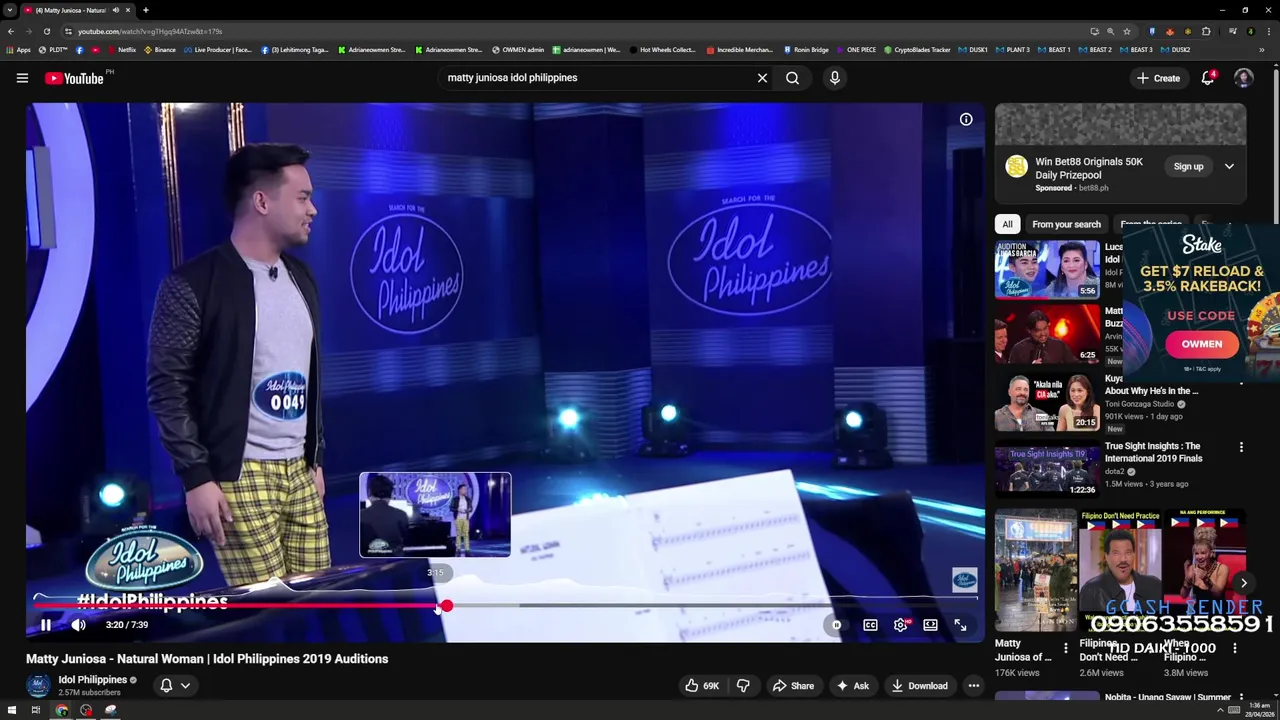Open True Sight Insights video title
Image resolution: width=1280 pixels, height=720 pixels.
[x=1153, y=452]
